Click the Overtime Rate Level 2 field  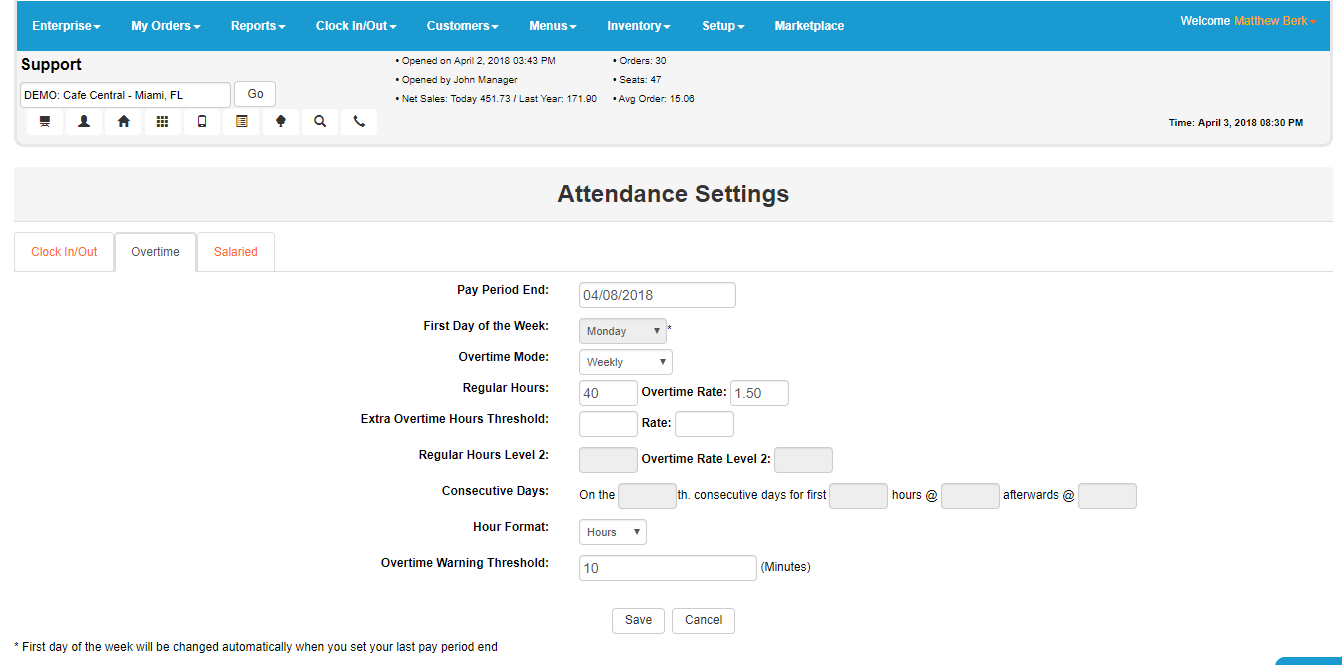click(803, 460)
